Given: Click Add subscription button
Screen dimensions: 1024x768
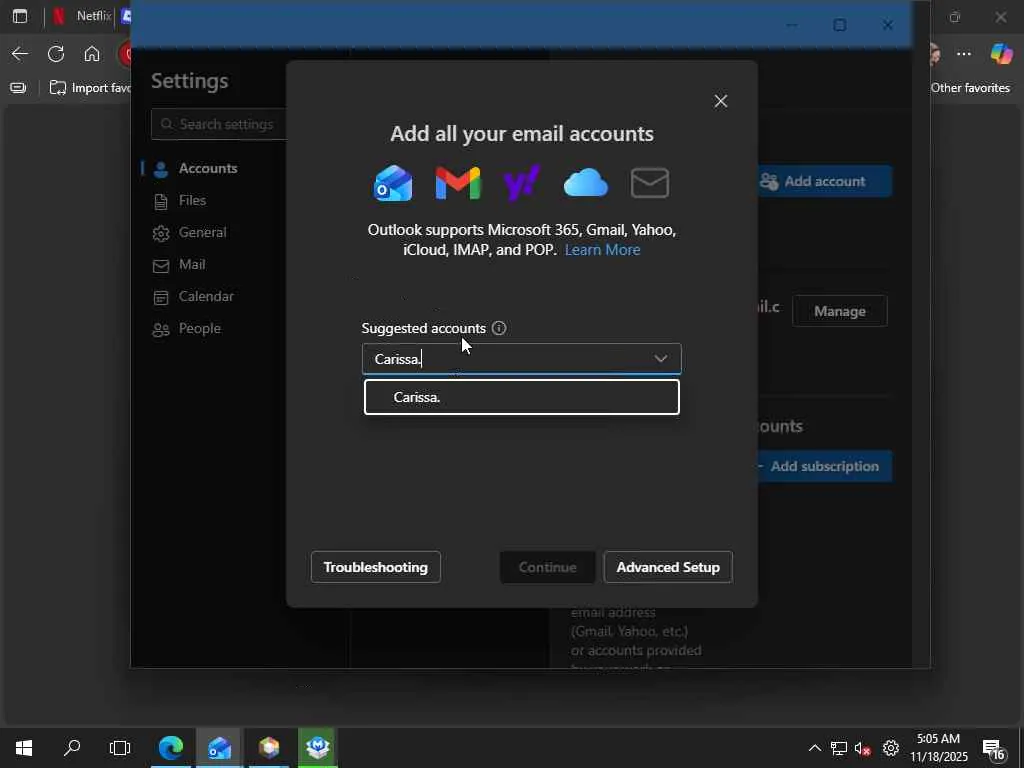Looking at the screenshot, I should coord(825,466).
